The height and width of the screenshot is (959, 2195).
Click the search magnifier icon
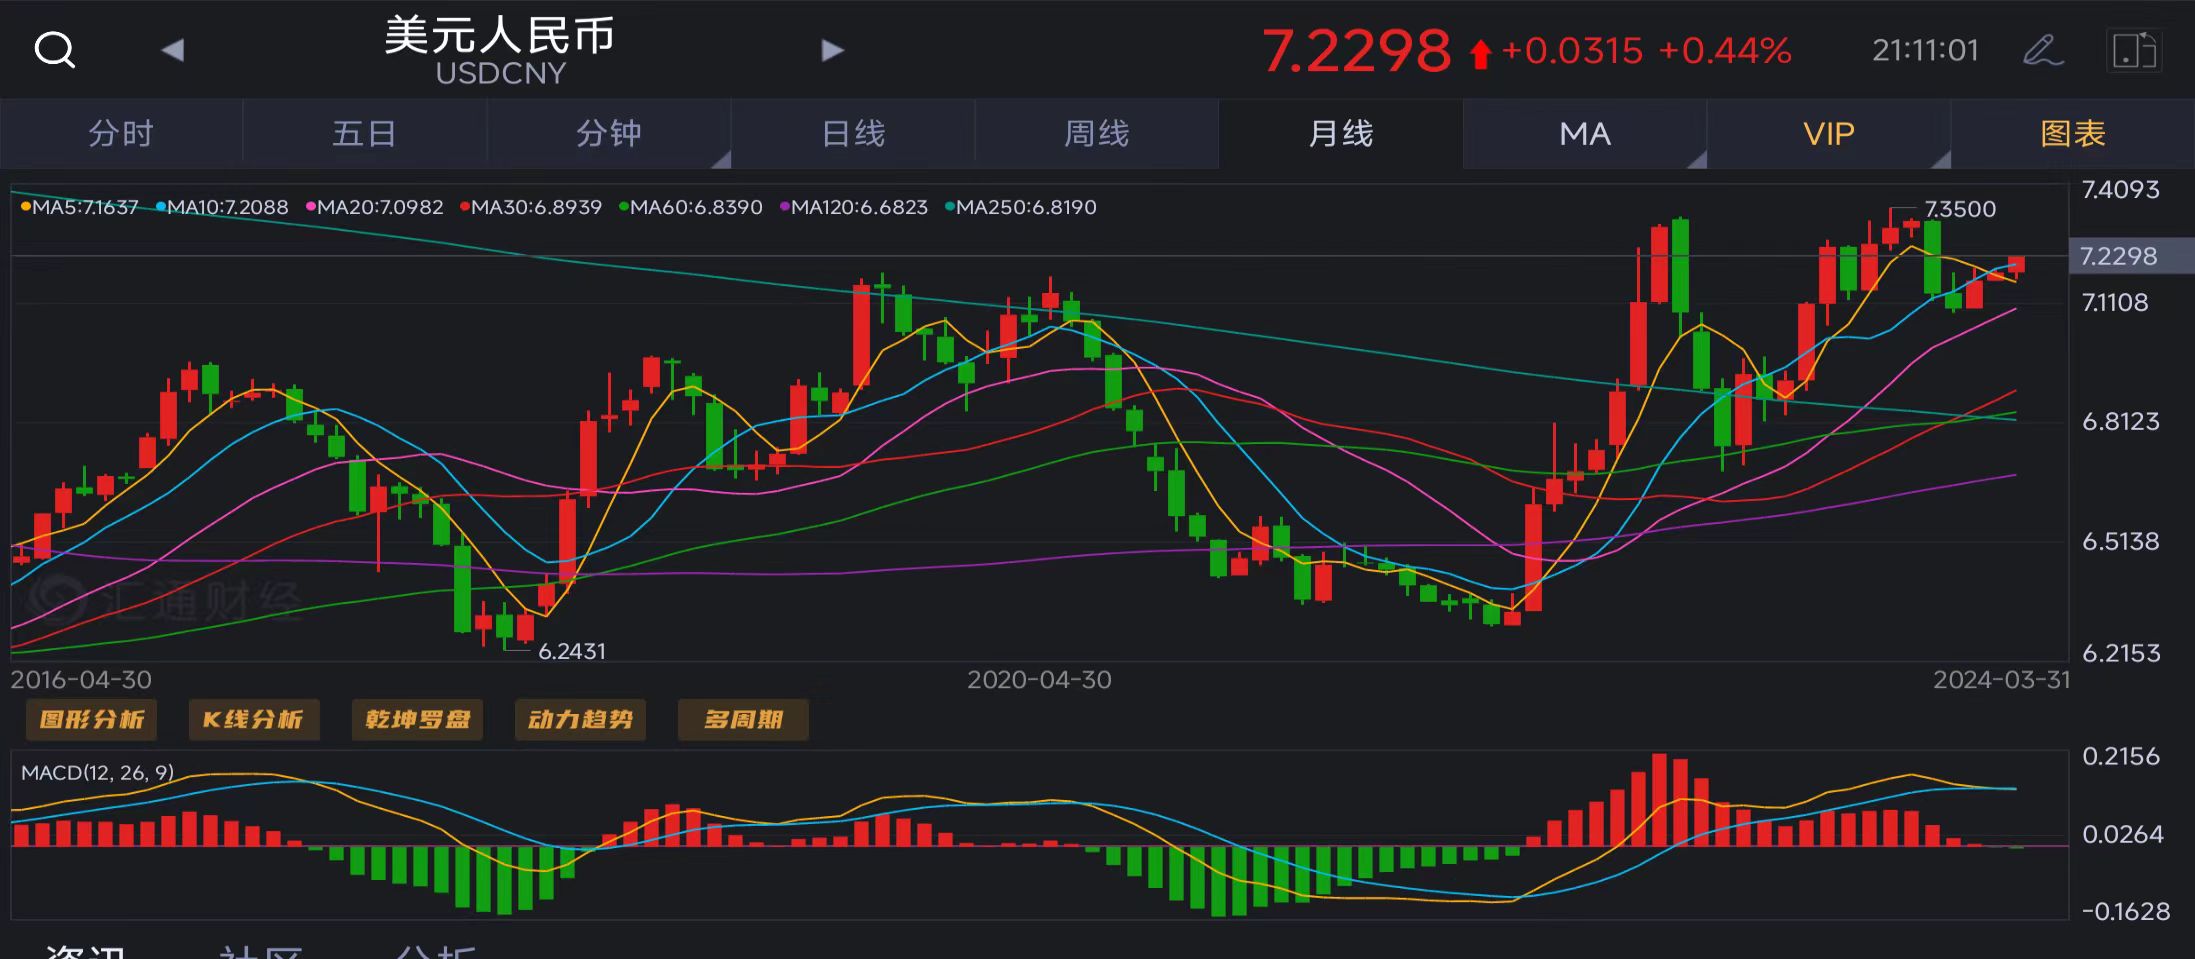[54, 50]
